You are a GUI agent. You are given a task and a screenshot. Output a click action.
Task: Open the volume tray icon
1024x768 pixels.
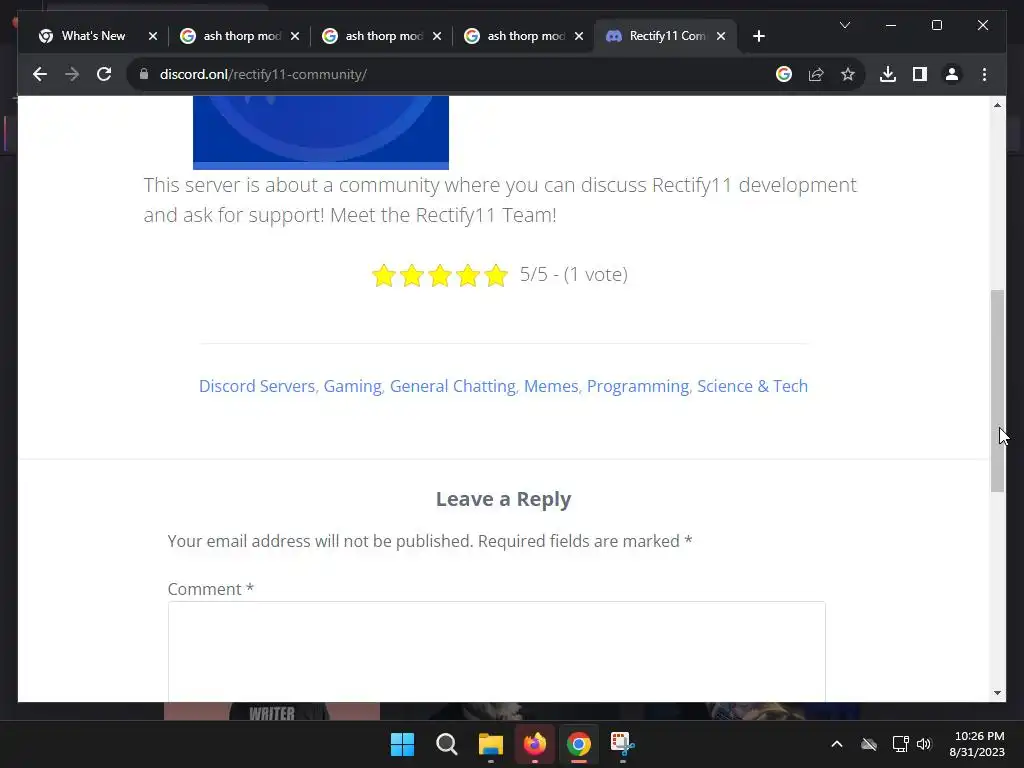point(923,744)
